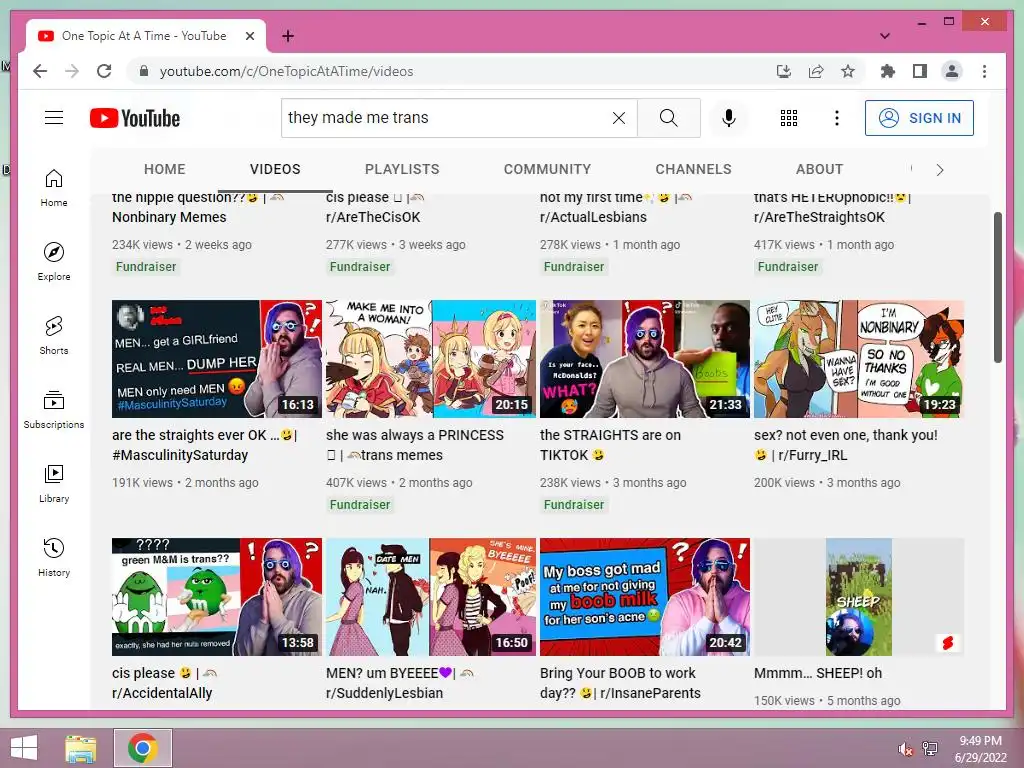Click the YouTube logo
The height and width of the screenshot is (768, 1024).
point(135,118)
